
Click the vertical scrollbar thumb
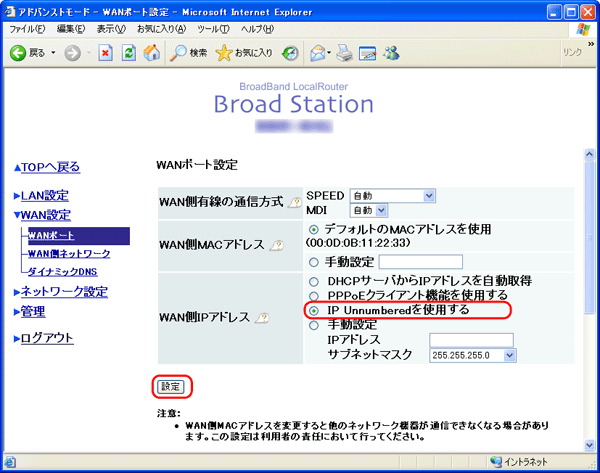point(589,237)
